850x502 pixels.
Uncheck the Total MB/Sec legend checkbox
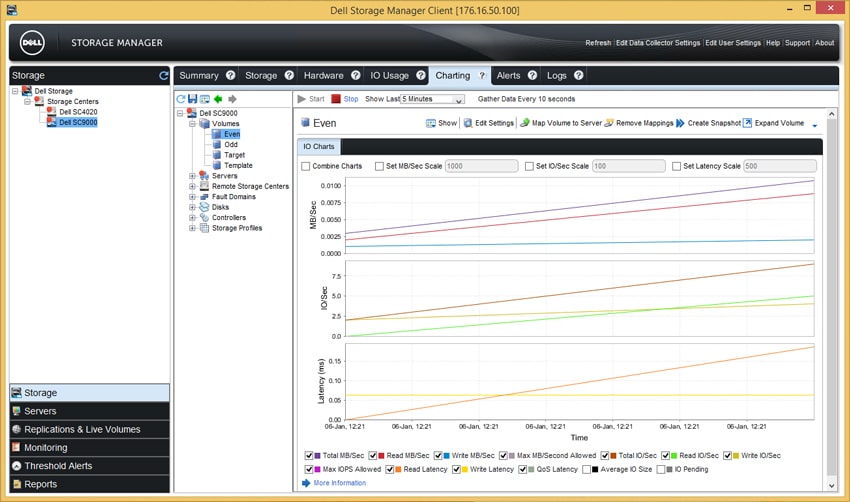309,455
